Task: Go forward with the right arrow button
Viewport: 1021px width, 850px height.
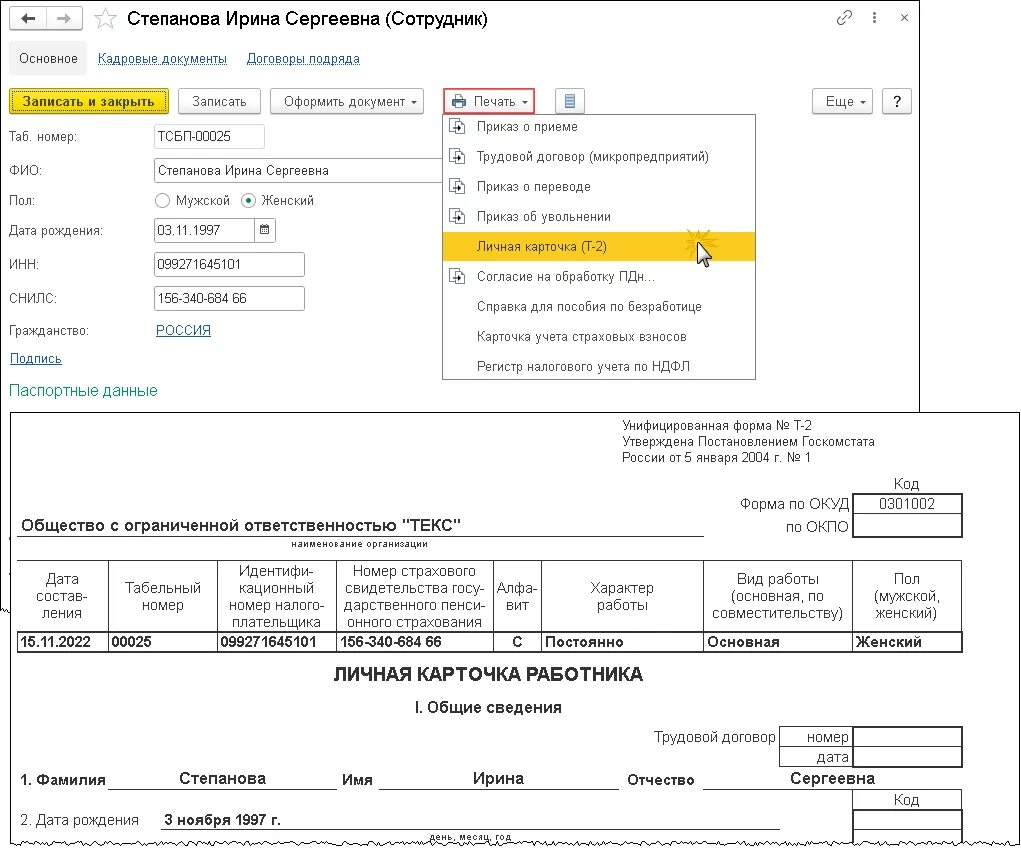Action: click(64, 19)
